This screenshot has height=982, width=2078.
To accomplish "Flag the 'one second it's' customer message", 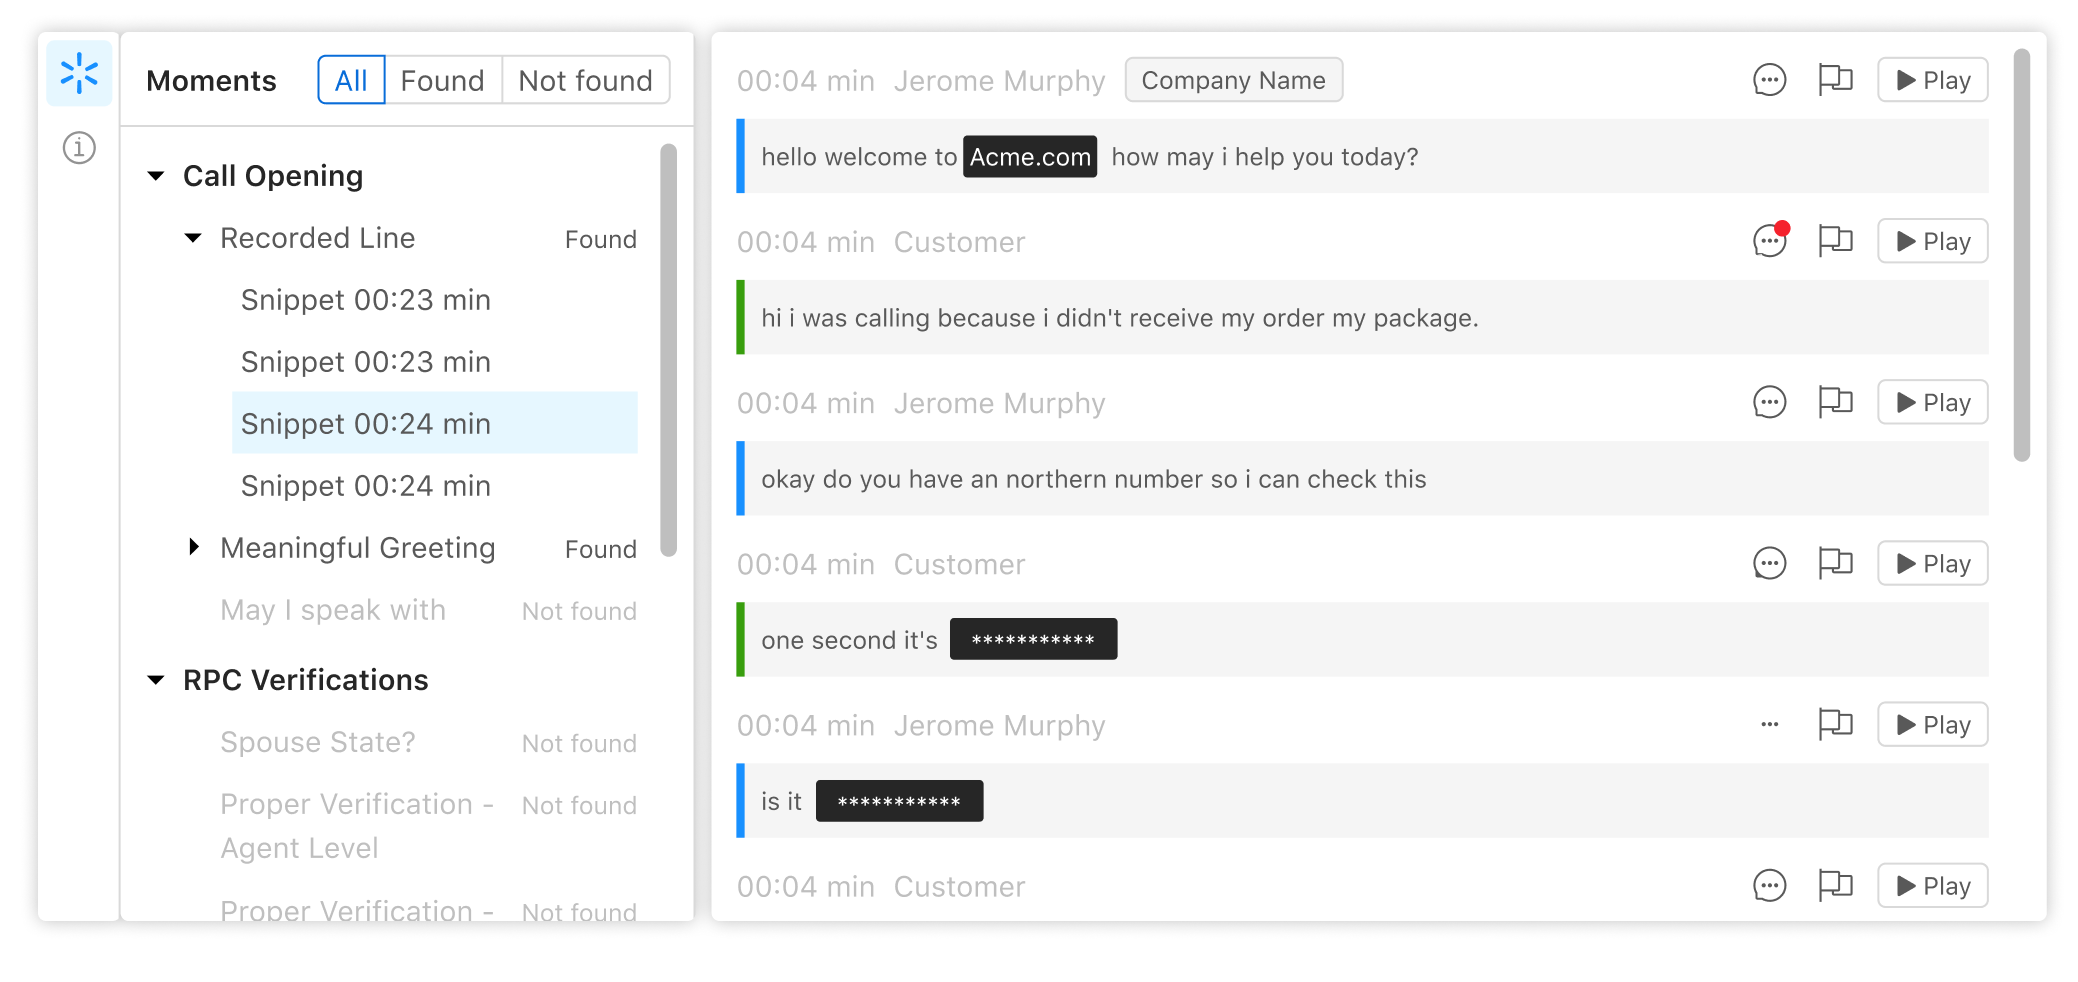I will (x=1835, y=563).
